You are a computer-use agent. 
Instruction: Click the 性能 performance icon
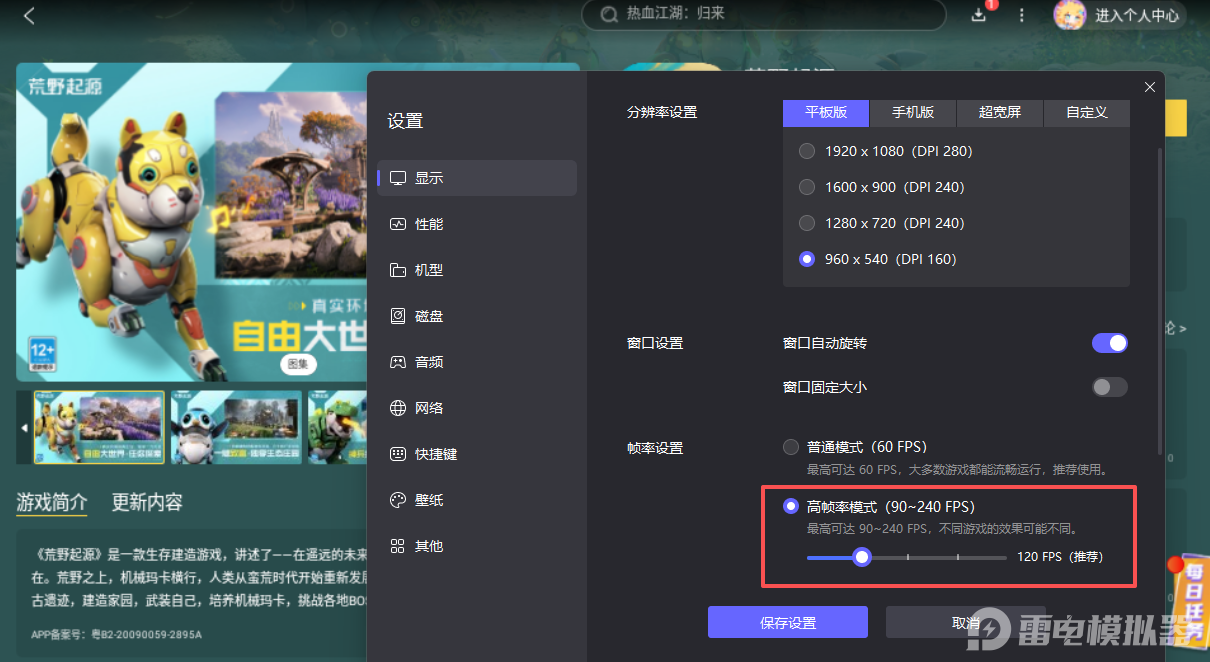(x=398, y=224)
